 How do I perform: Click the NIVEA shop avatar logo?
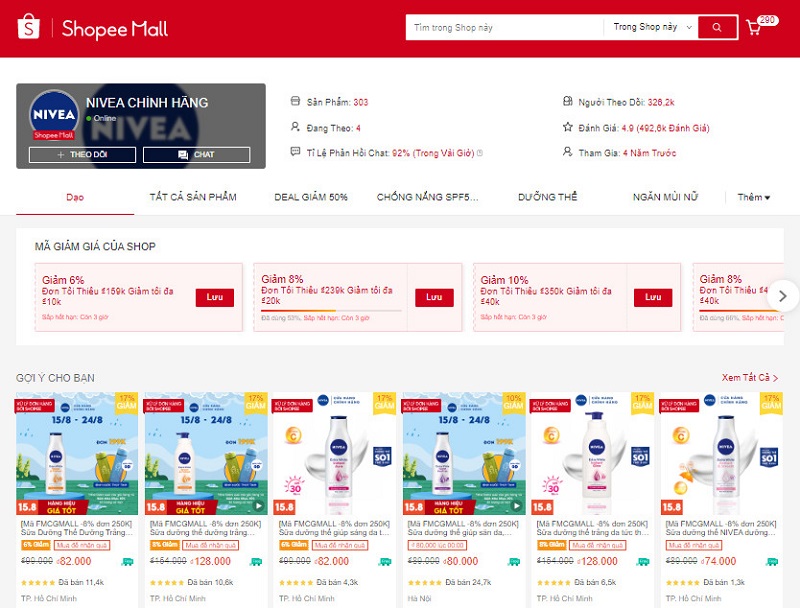pyautogui.click(x=54, y=115)
